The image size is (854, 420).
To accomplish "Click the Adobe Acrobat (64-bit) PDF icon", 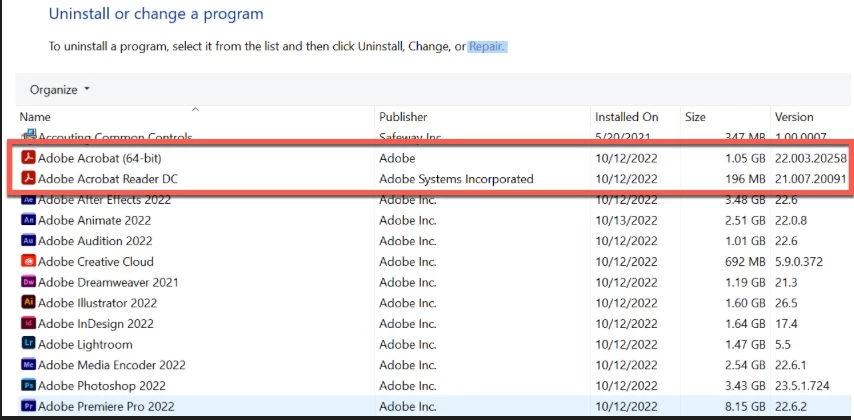I will 28,159.
